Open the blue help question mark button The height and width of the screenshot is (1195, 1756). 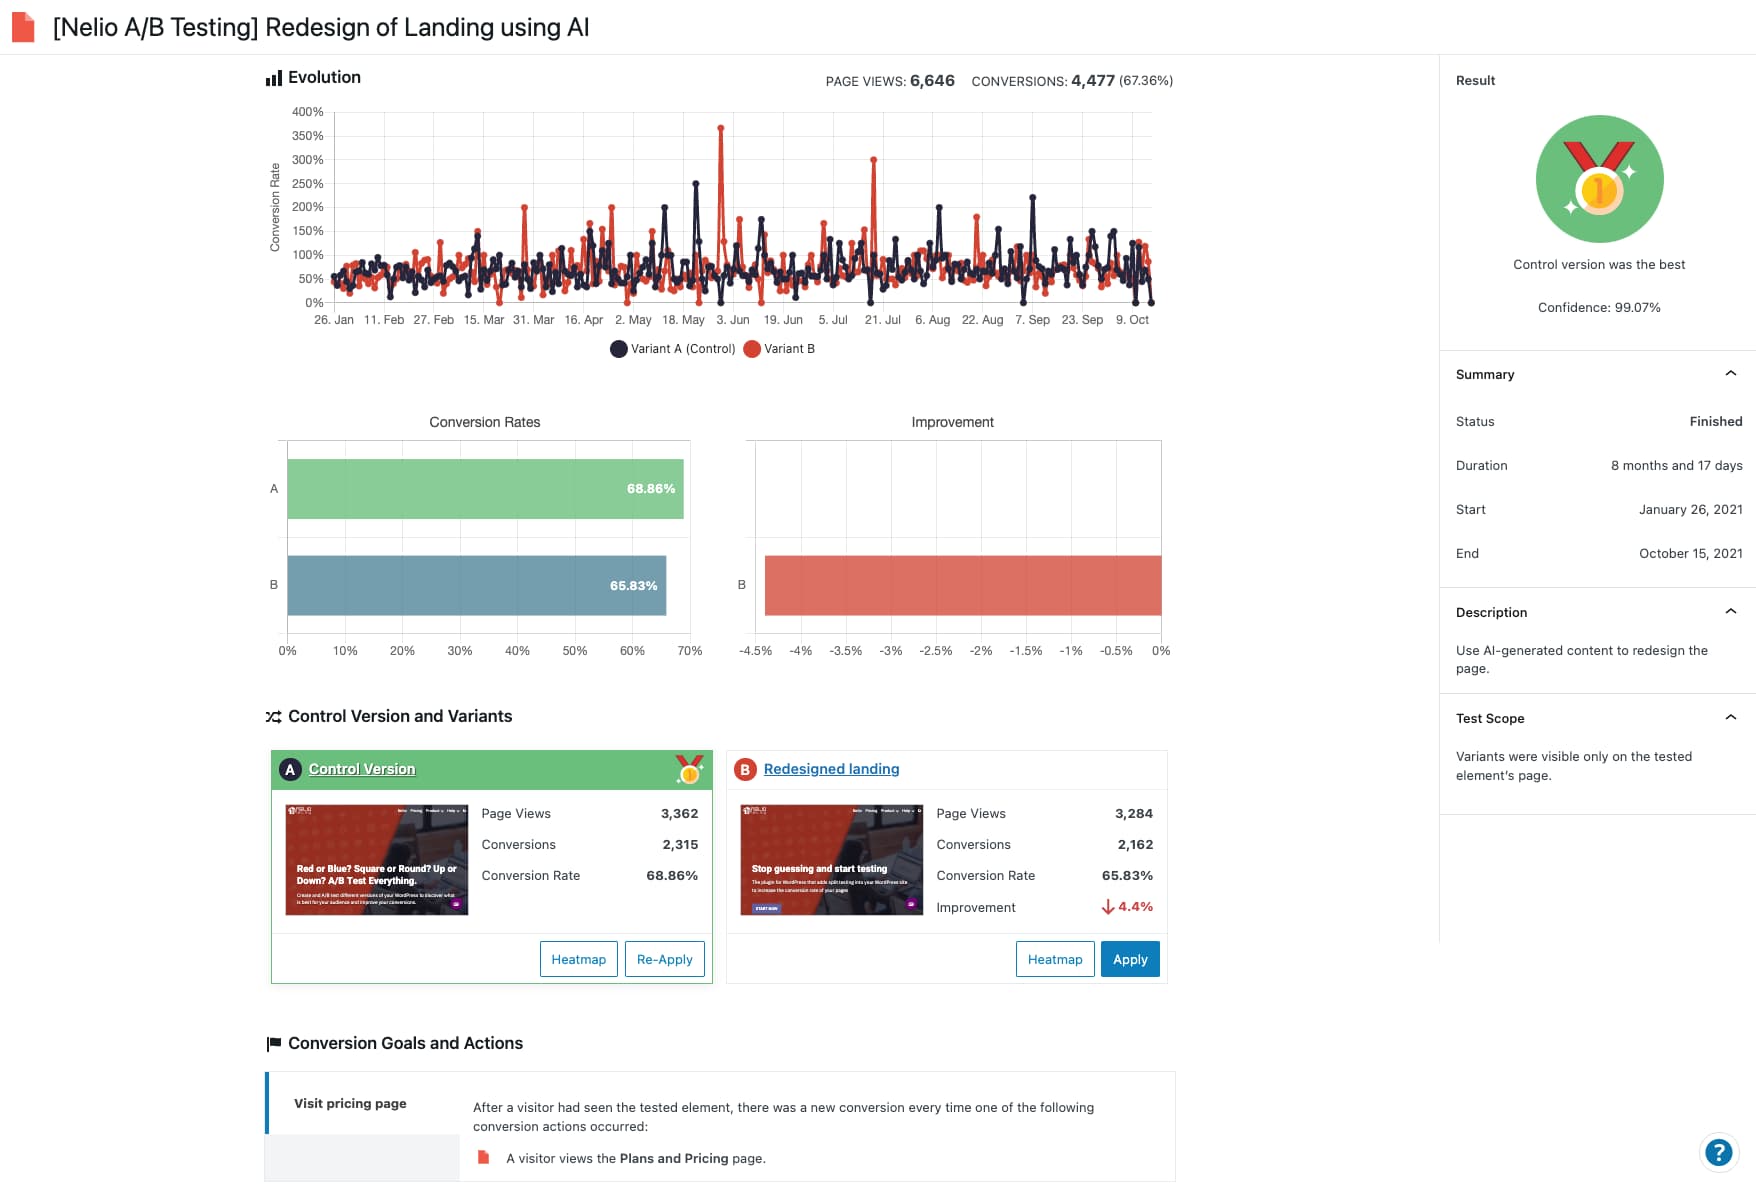(x=1718, y=1153)
